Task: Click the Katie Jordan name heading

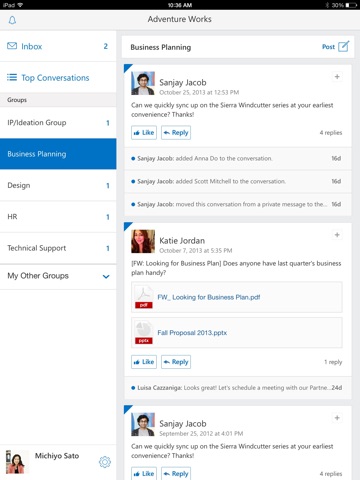Action: pos(182,240)
